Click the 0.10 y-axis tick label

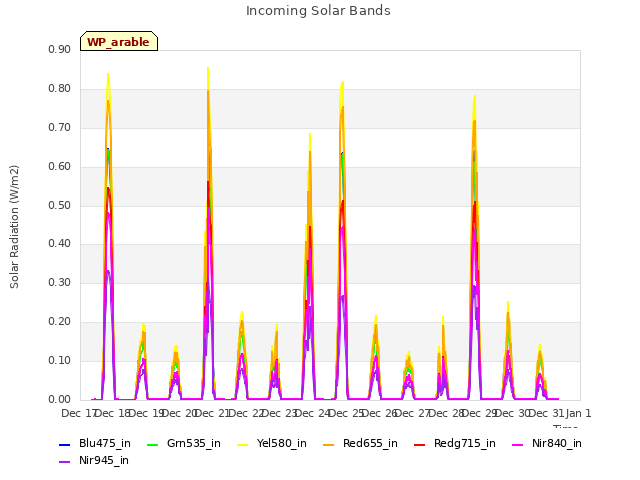[x=60, y=361]
